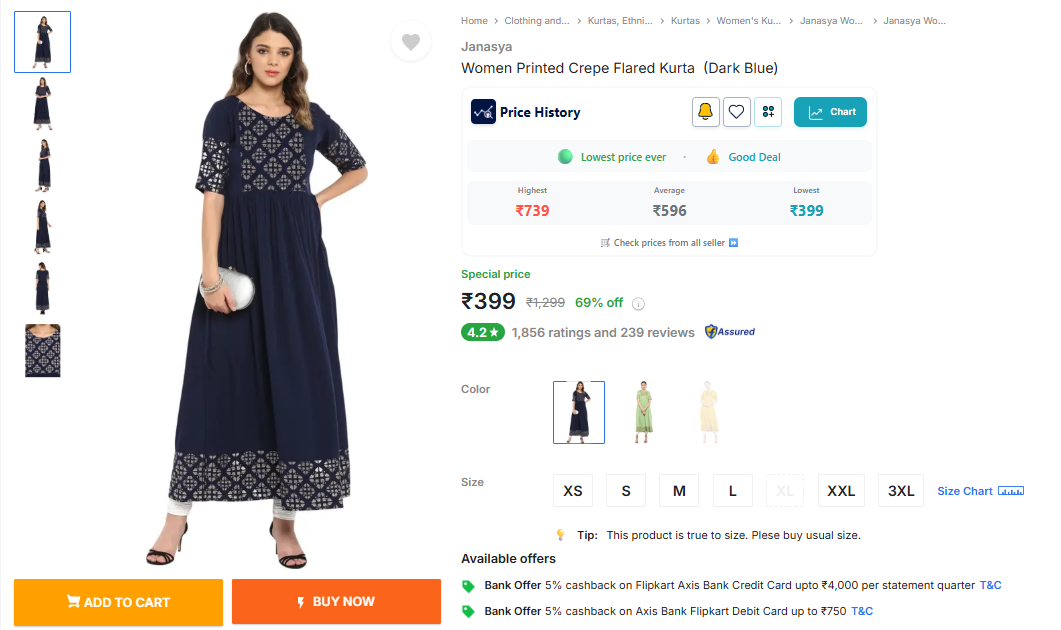View the fabric pattern close-up thumbnail
The height and width of the screenshot is (630, 1061).
point(43,351)
